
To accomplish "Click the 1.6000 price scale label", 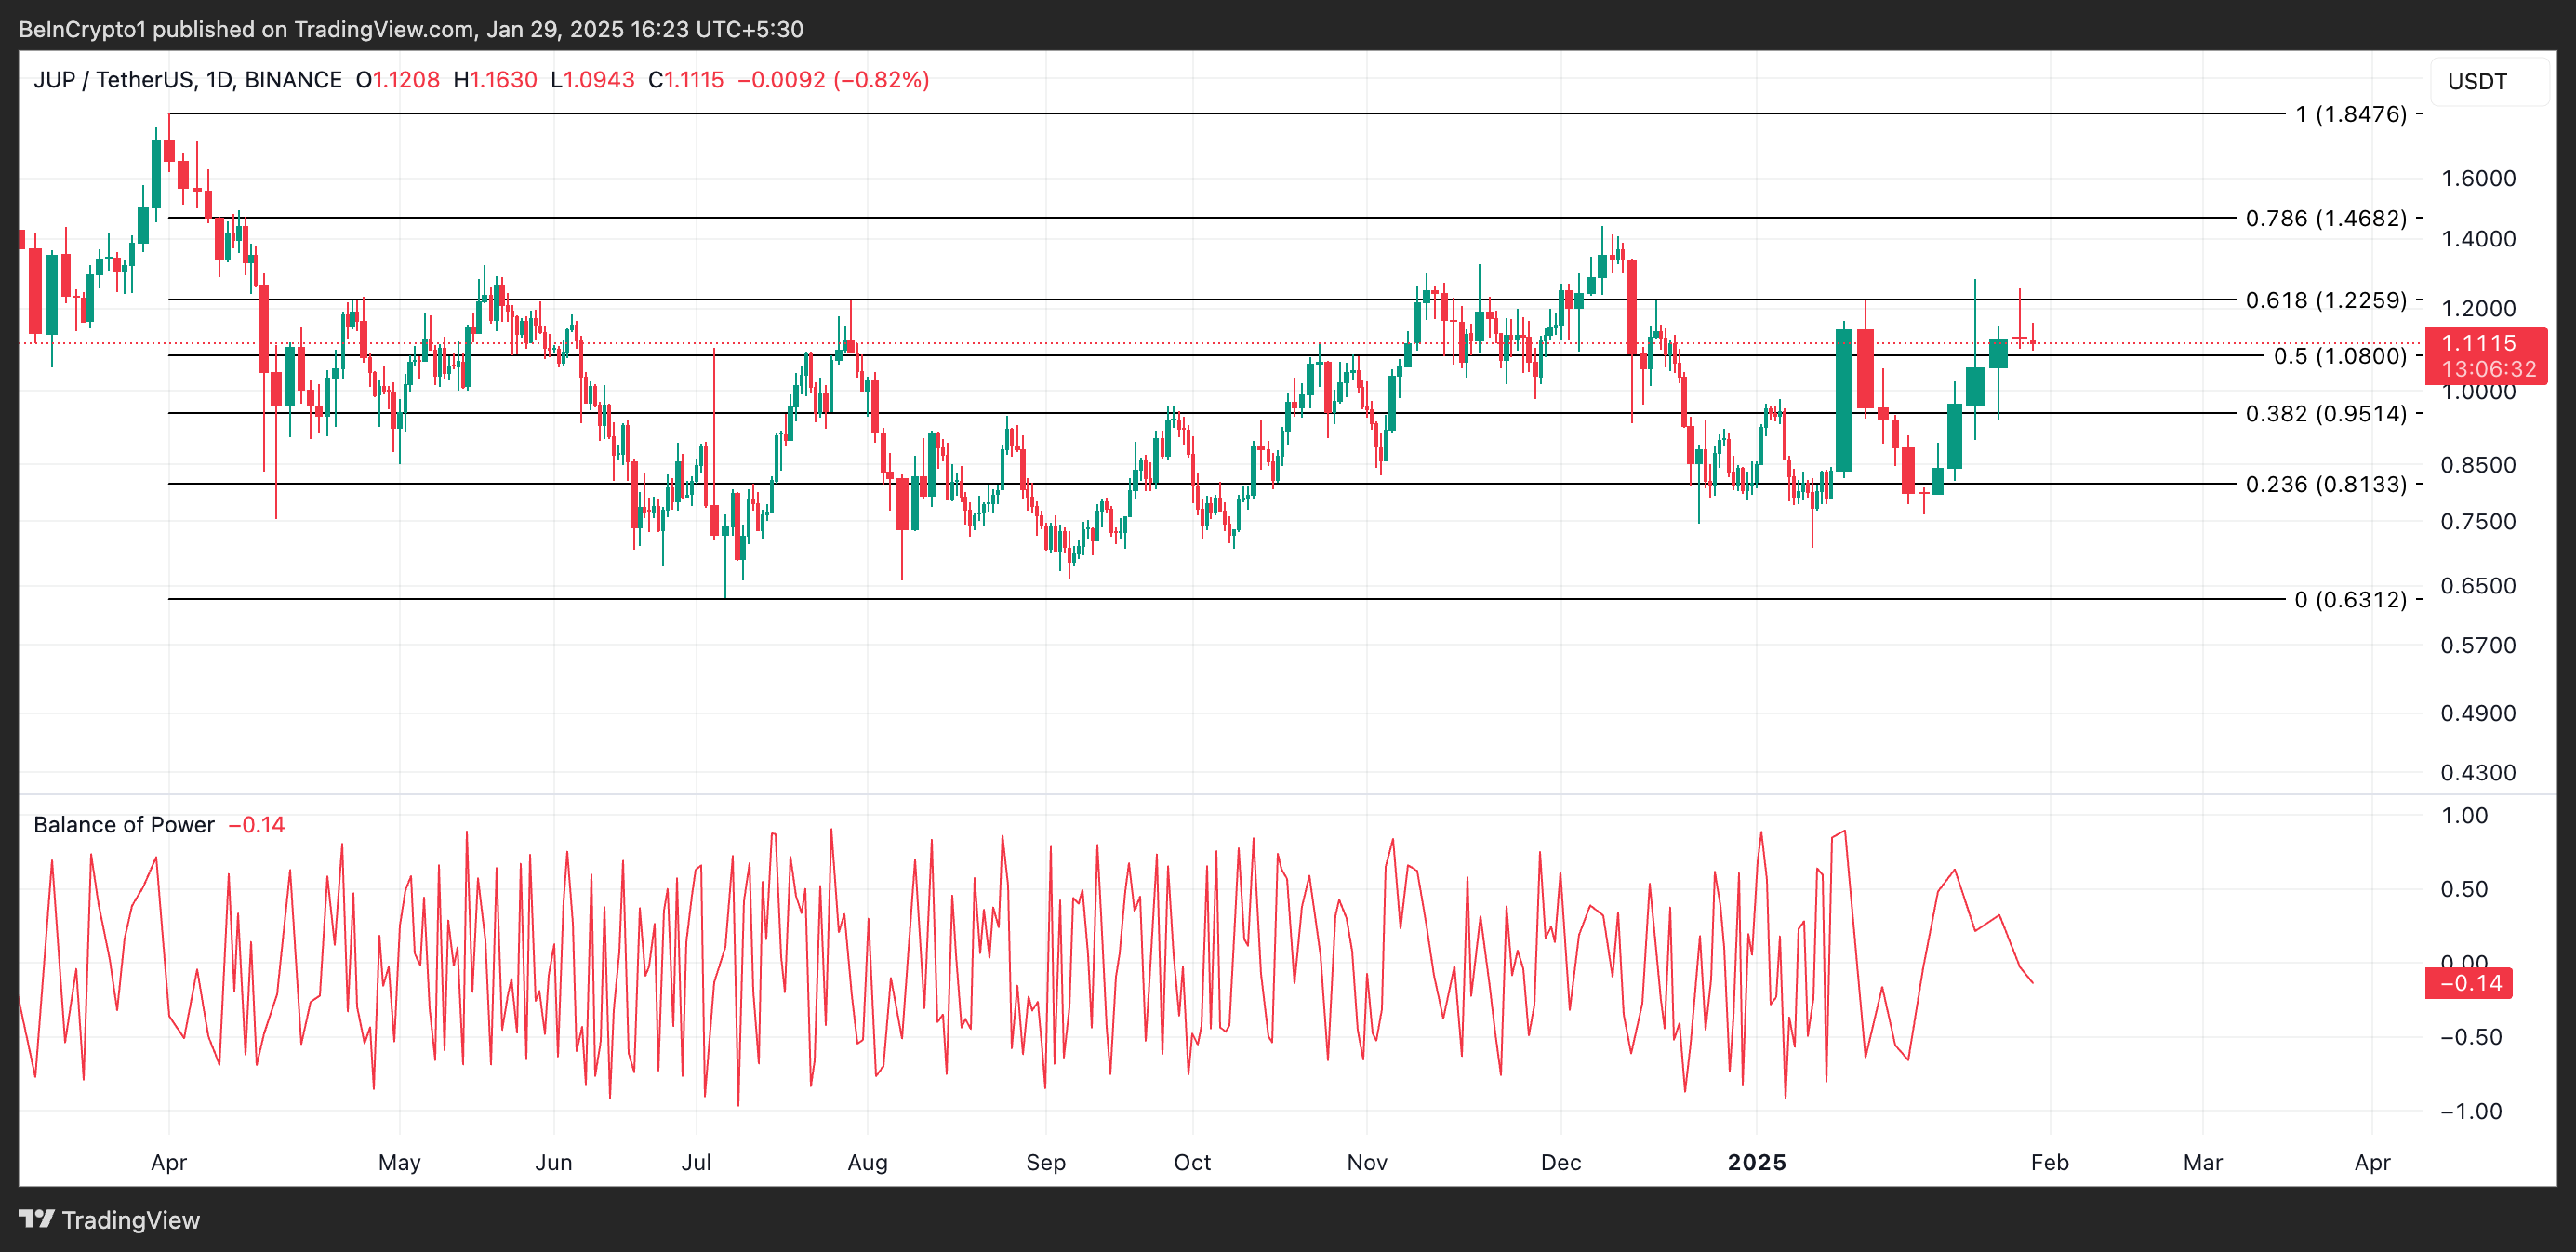I will pyautogui.click(x=2477, y=179).
